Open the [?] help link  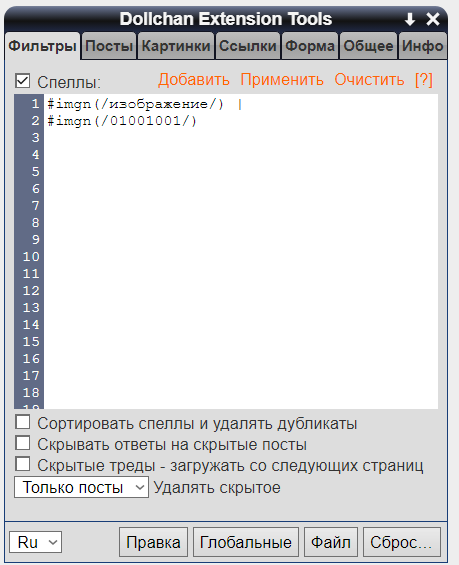coord(424,79)
